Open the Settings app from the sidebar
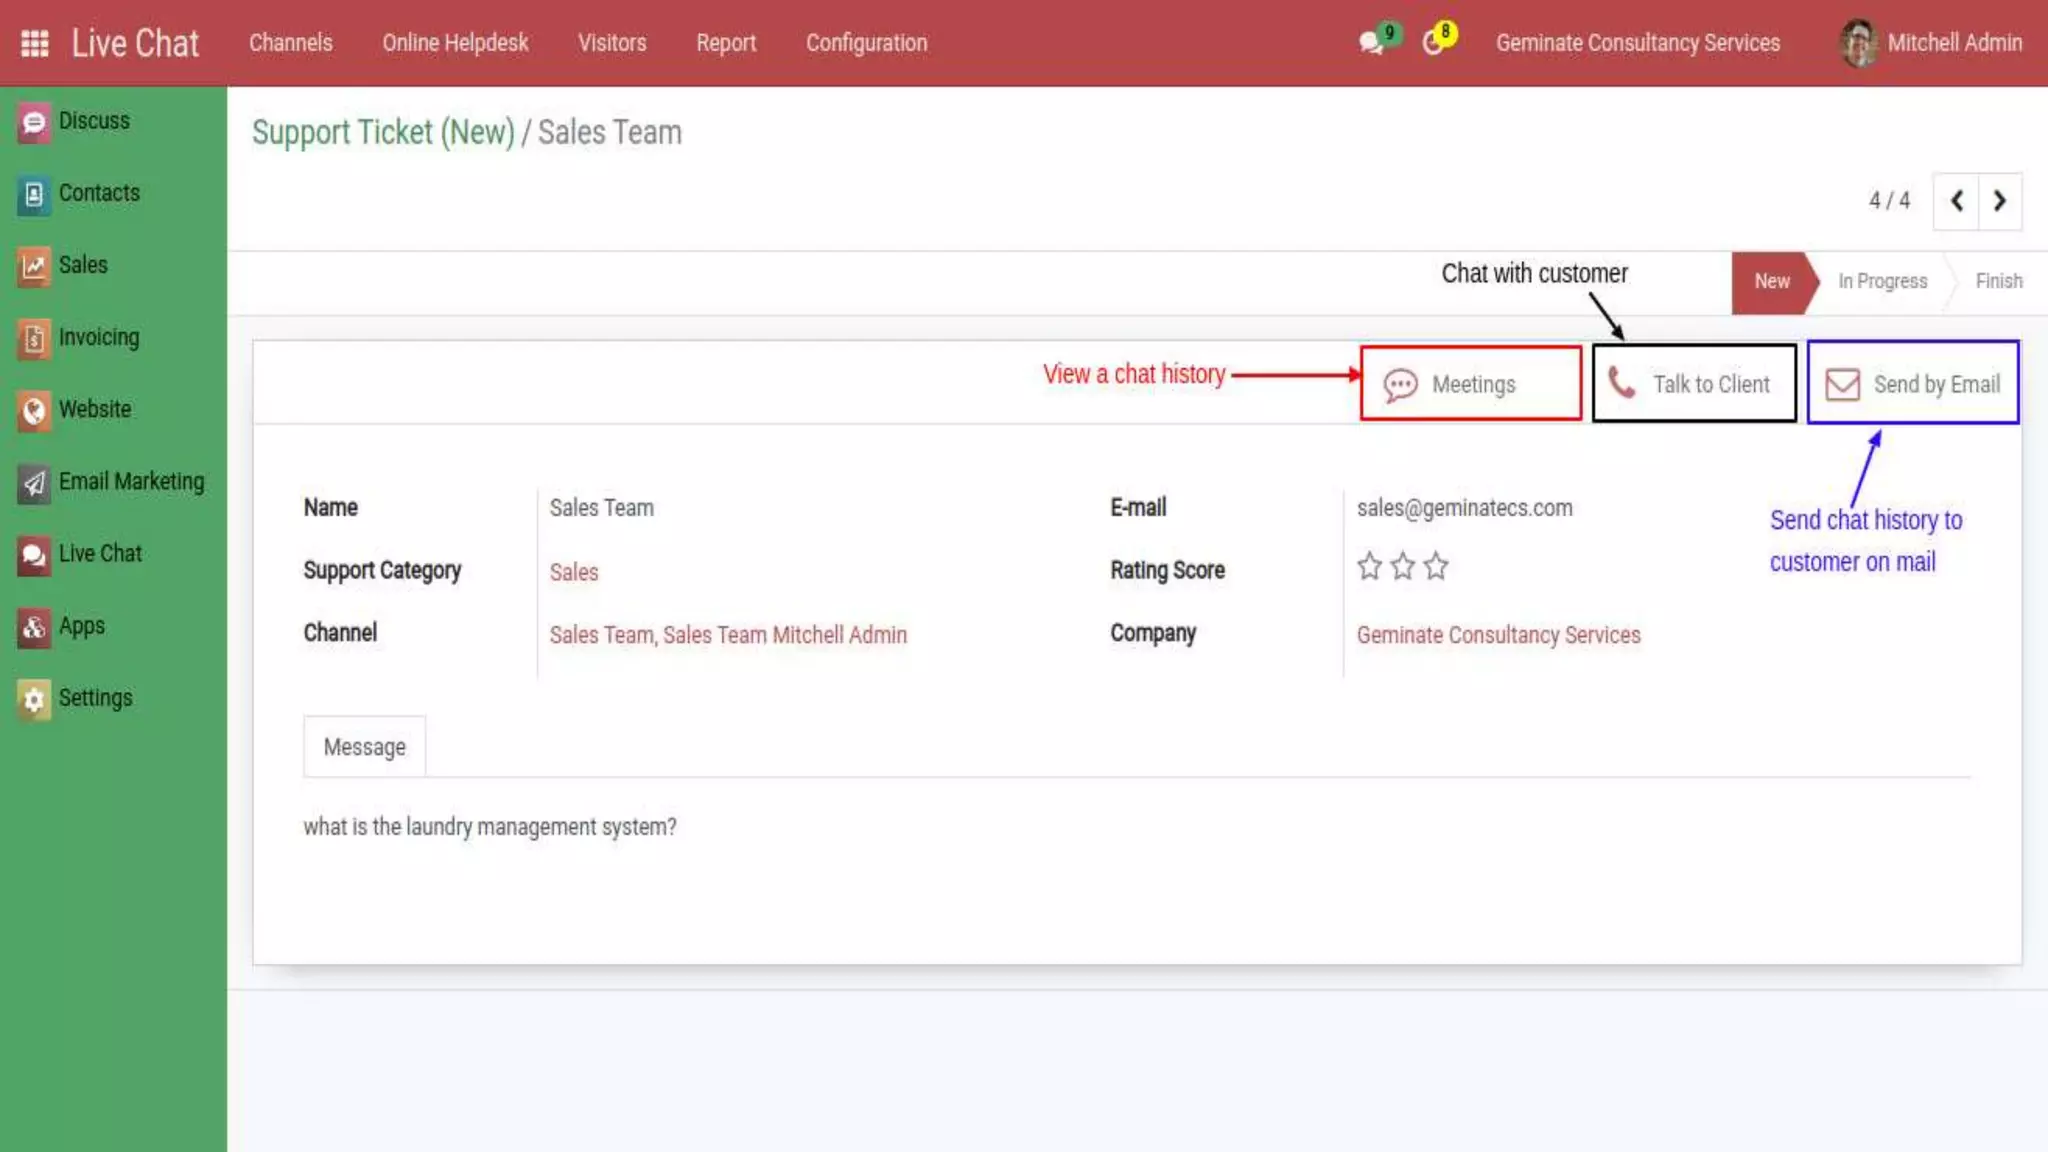This screenshot has width=2048, height=1152. tap(95, 698)
